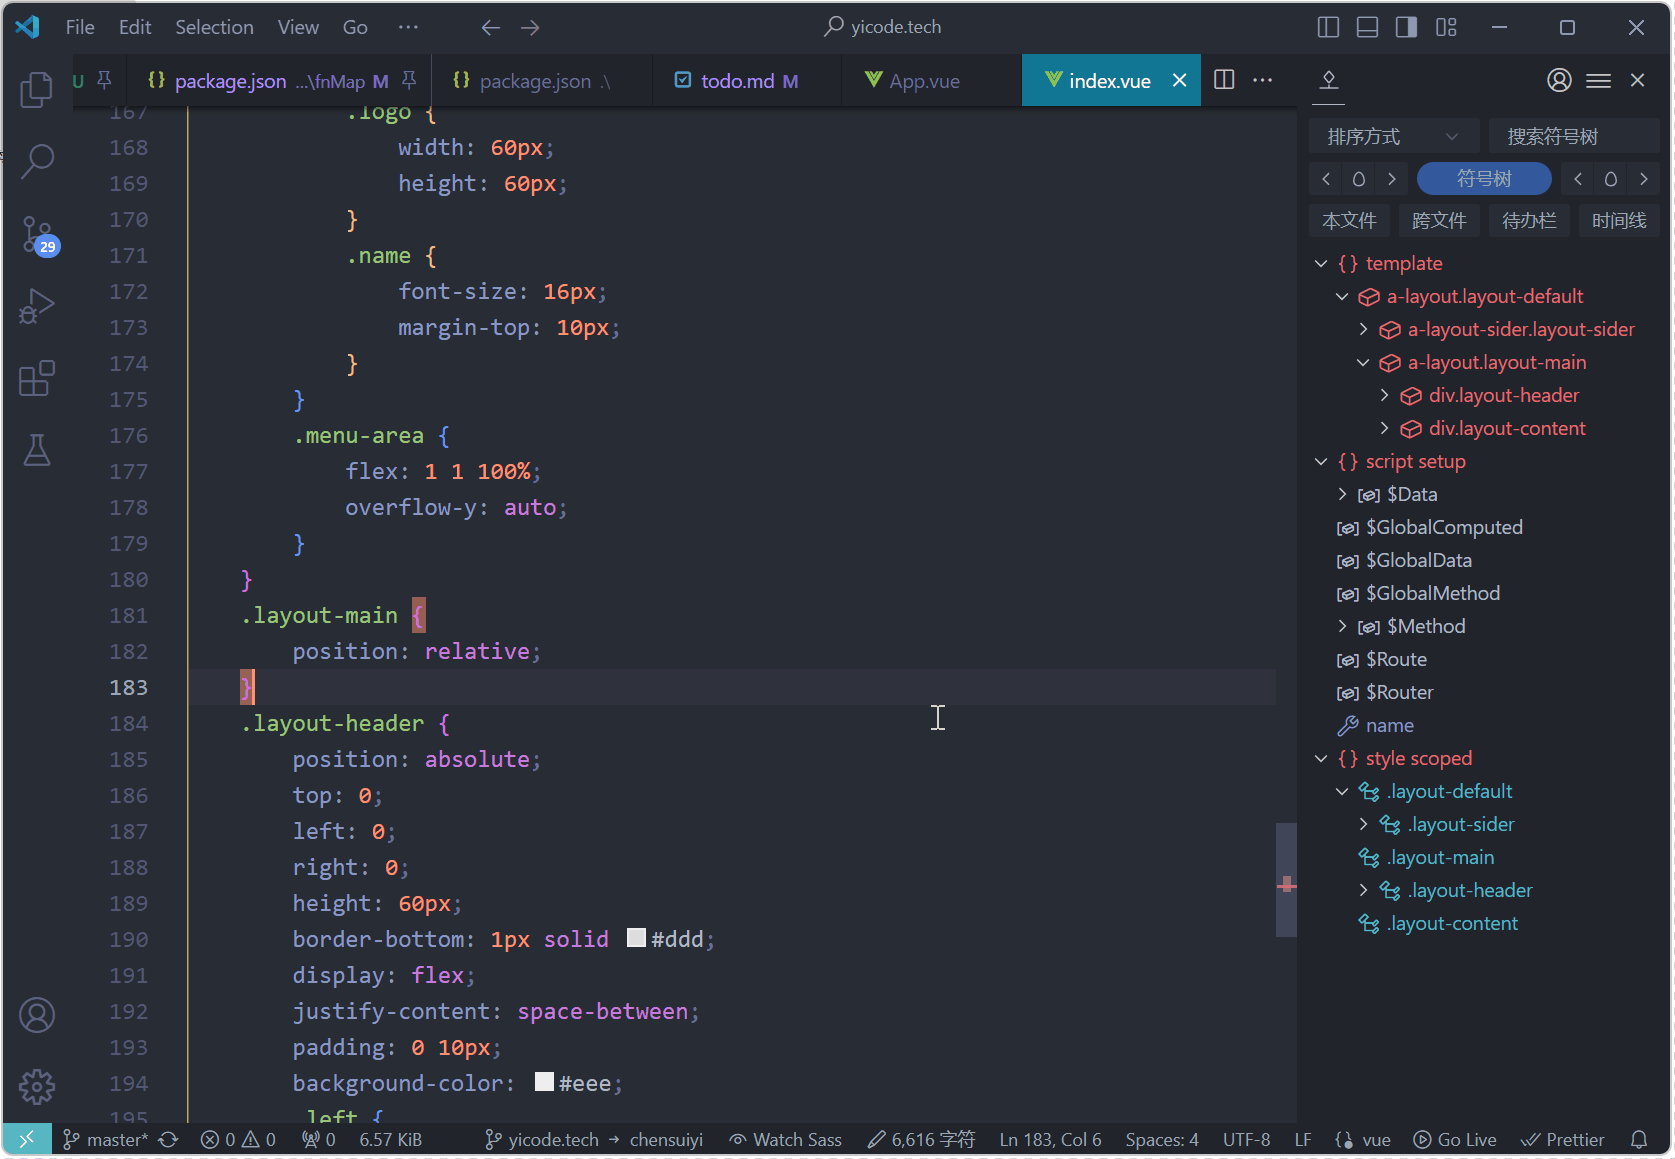1675x1159 pixels.
Task: Open the Explorer view in activity bar
Action: click(37, 89)
